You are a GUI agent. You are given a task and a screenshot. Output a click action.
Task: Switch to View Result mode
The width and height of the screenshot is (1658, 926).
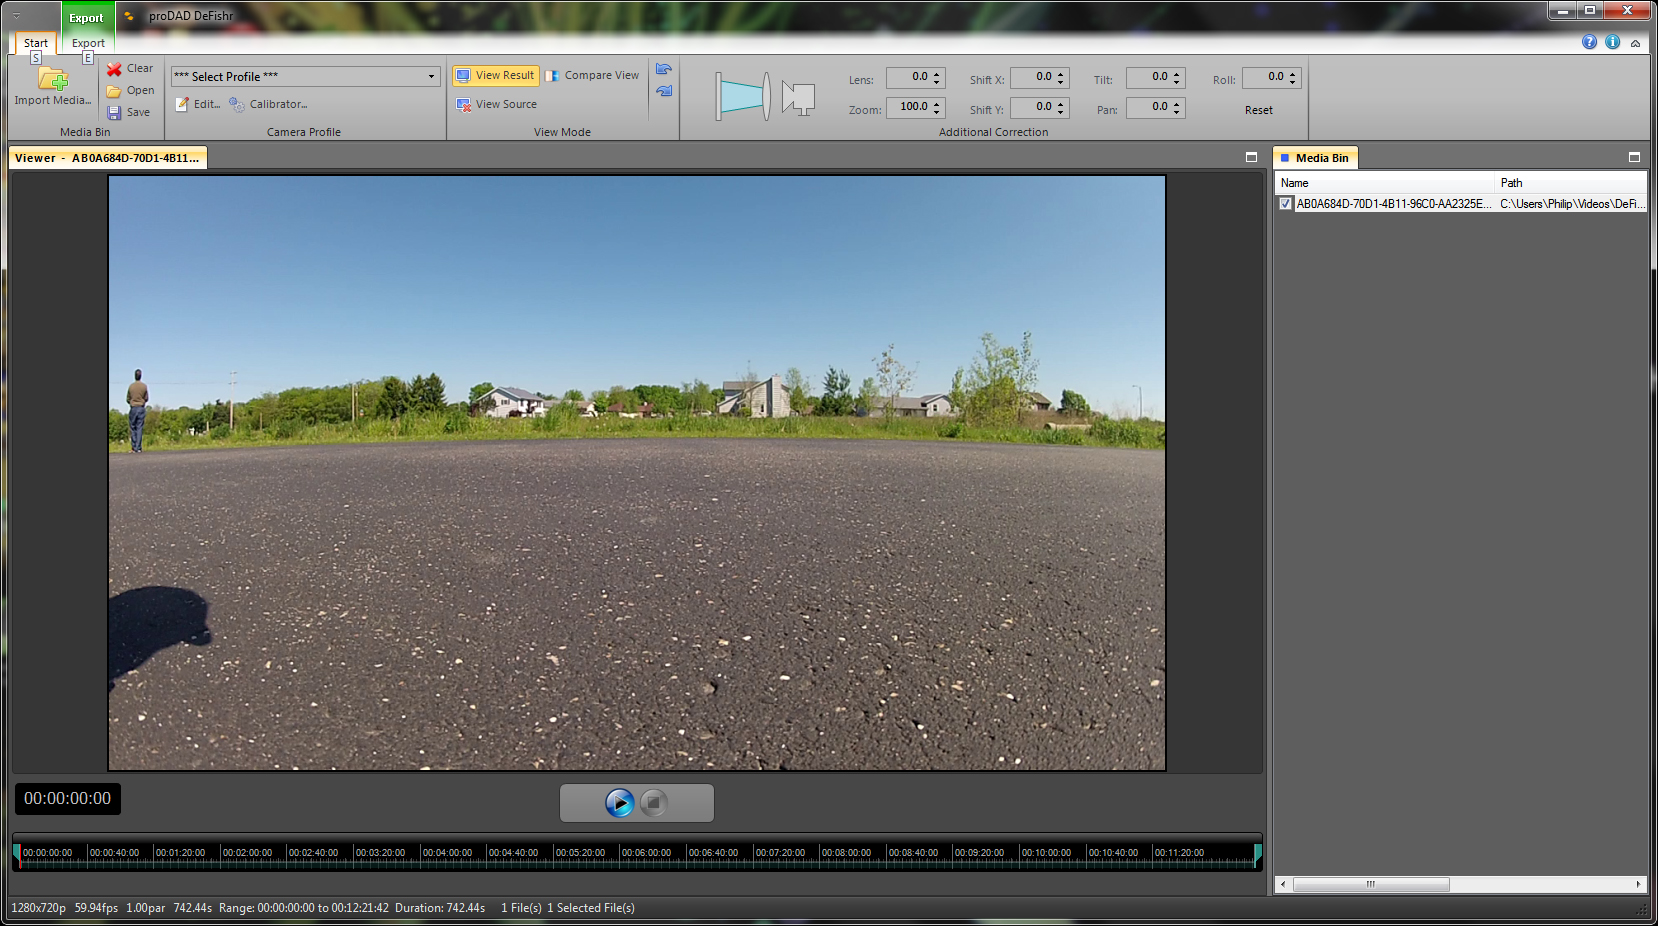click(x=496, y=76)
